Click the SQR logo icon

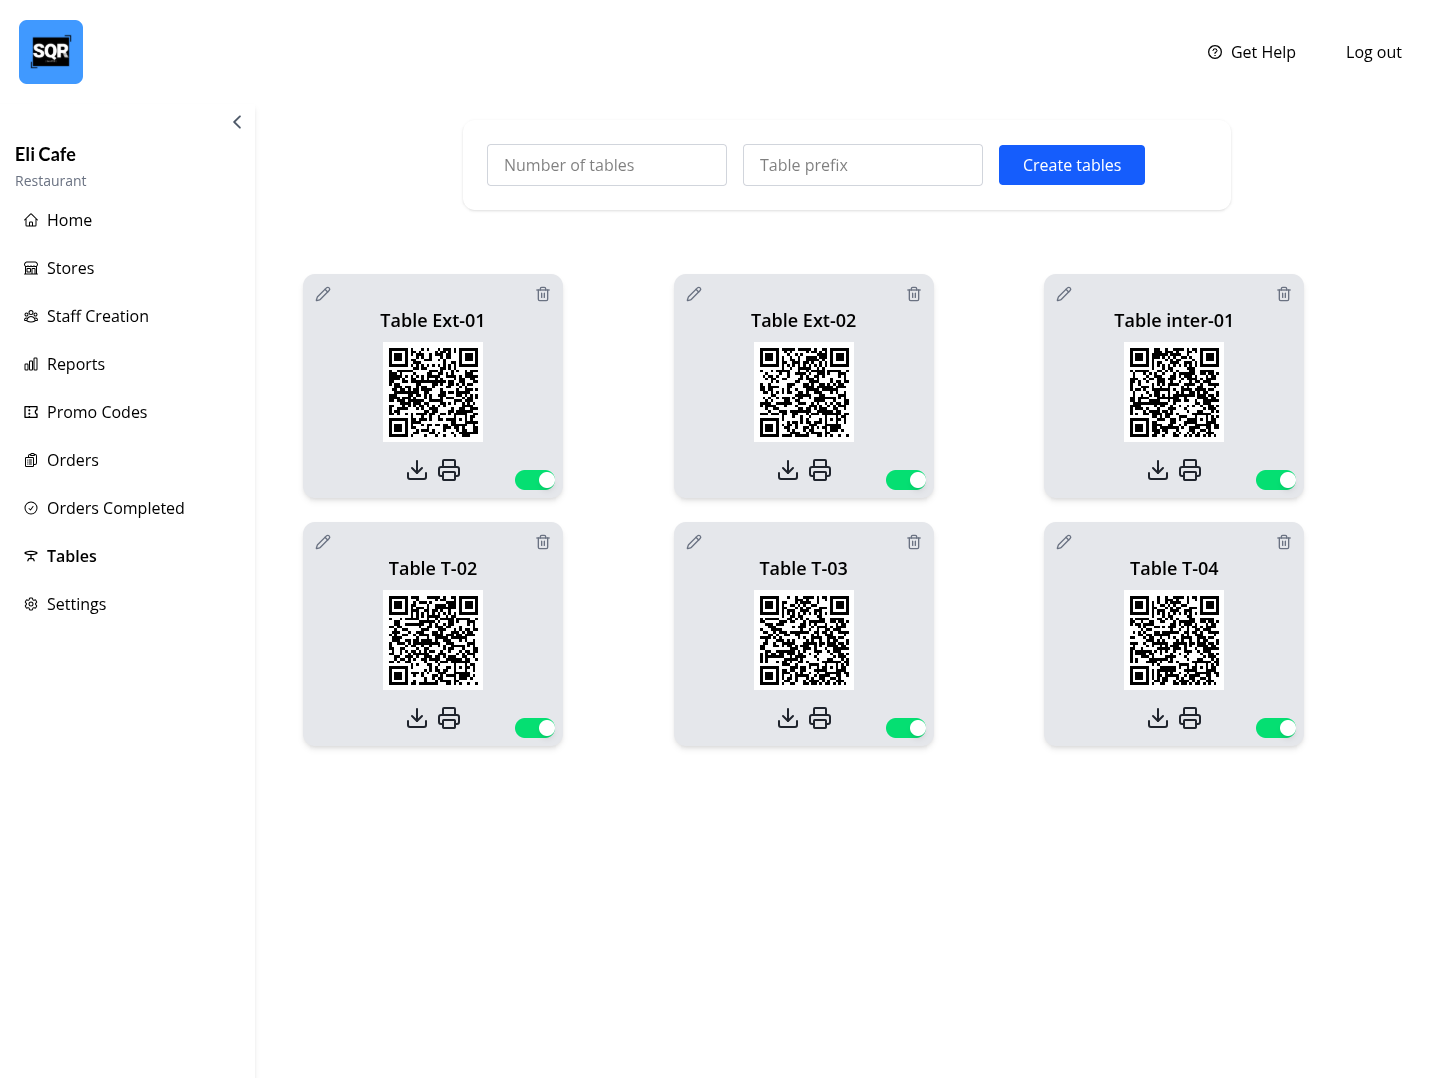(51, 52)
